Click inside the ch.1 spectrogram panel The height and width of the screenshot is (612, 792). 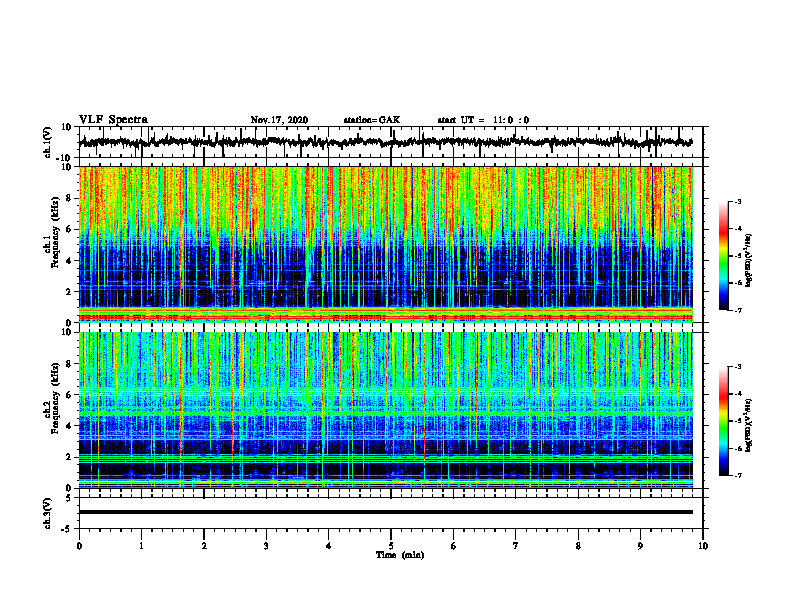click(385, 244)
